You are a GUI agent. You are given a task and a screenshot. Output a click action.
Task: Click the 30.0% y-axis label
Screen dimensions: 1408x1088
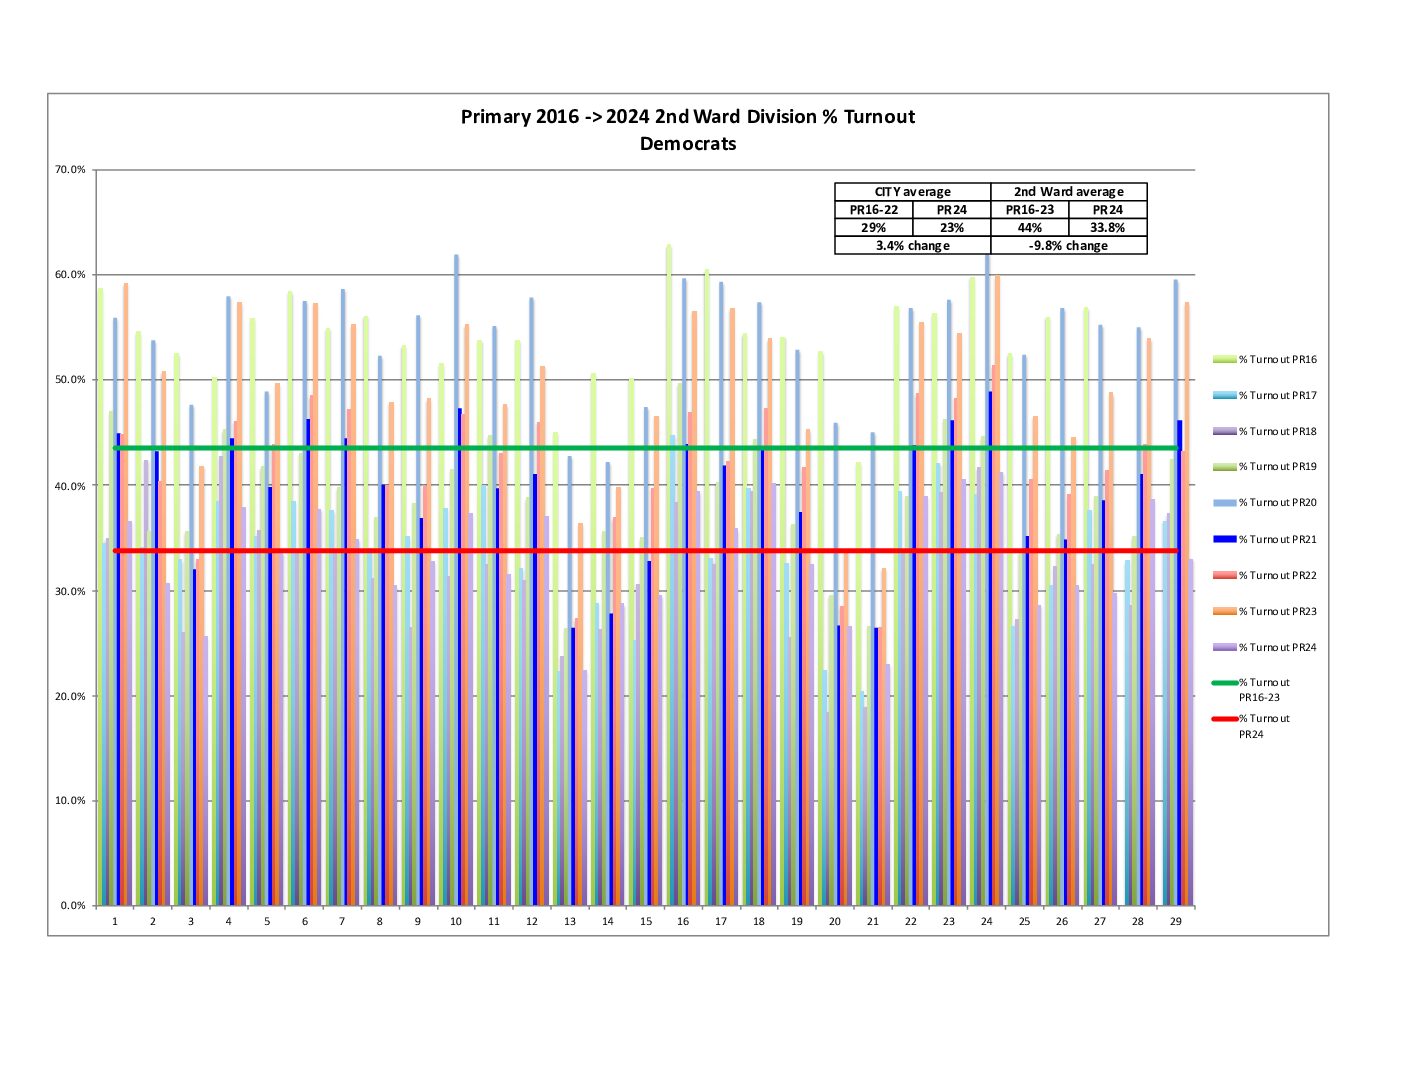pos(70,591)
